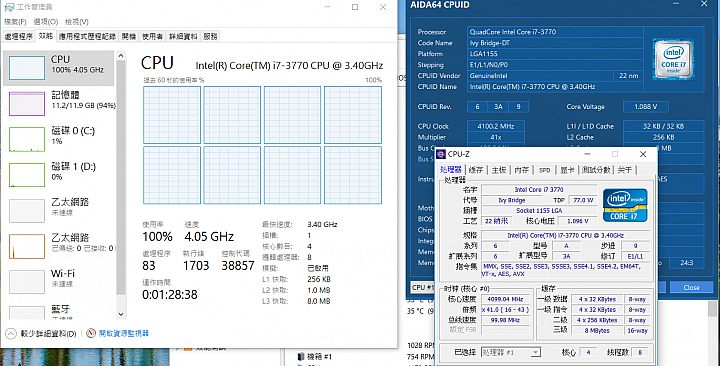Screen dimensions: 720x366
Task: Click the Task Manager title bar icon
Action: tap(9, 7)
